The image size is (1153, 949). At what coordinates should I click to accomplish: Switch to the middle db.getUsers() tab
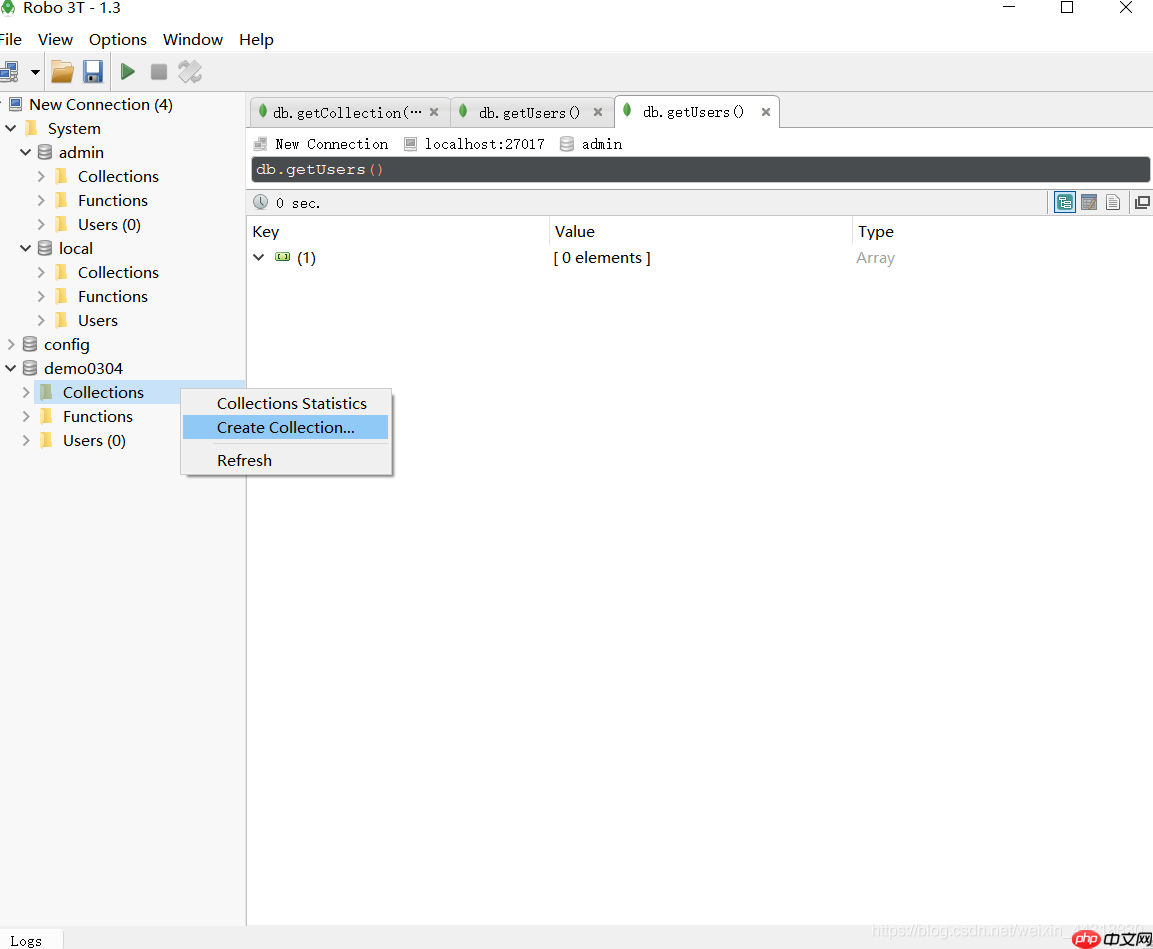coord(528,113)
